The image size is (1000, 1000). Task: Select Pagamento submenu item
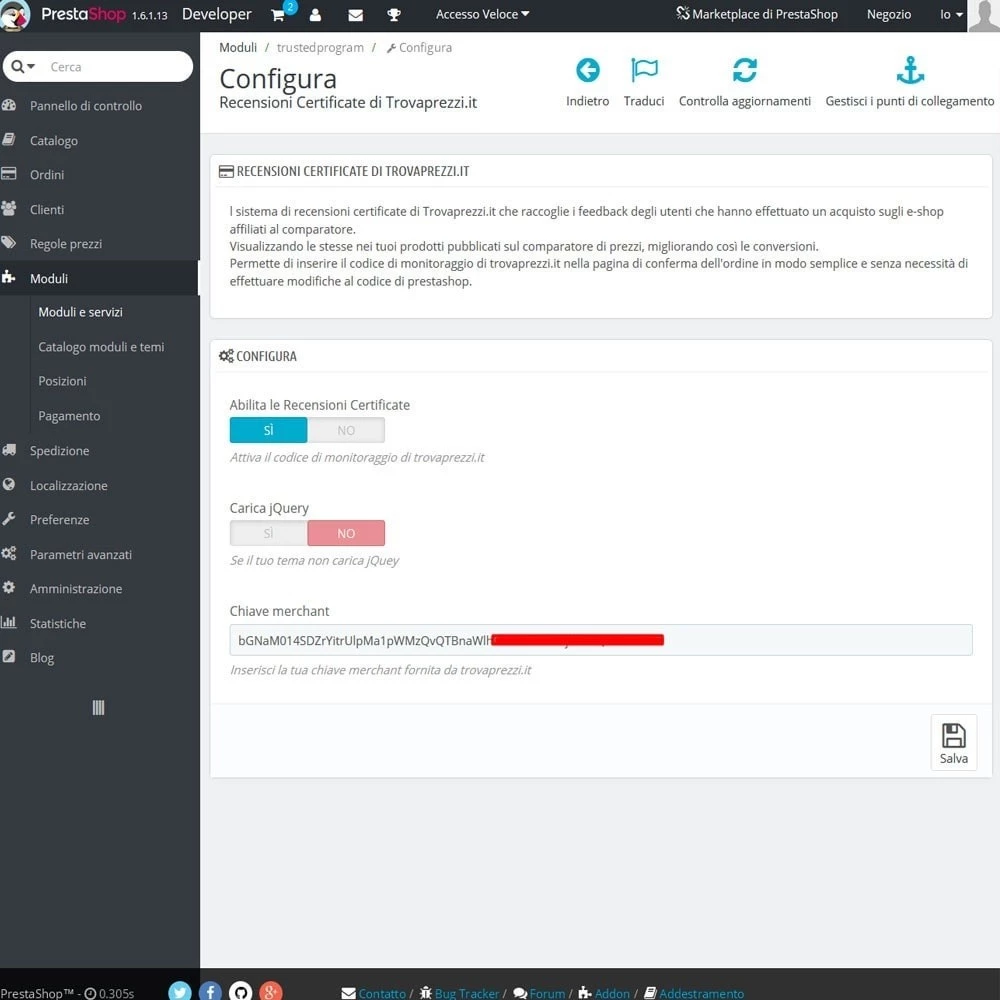[x=69, y=416]
